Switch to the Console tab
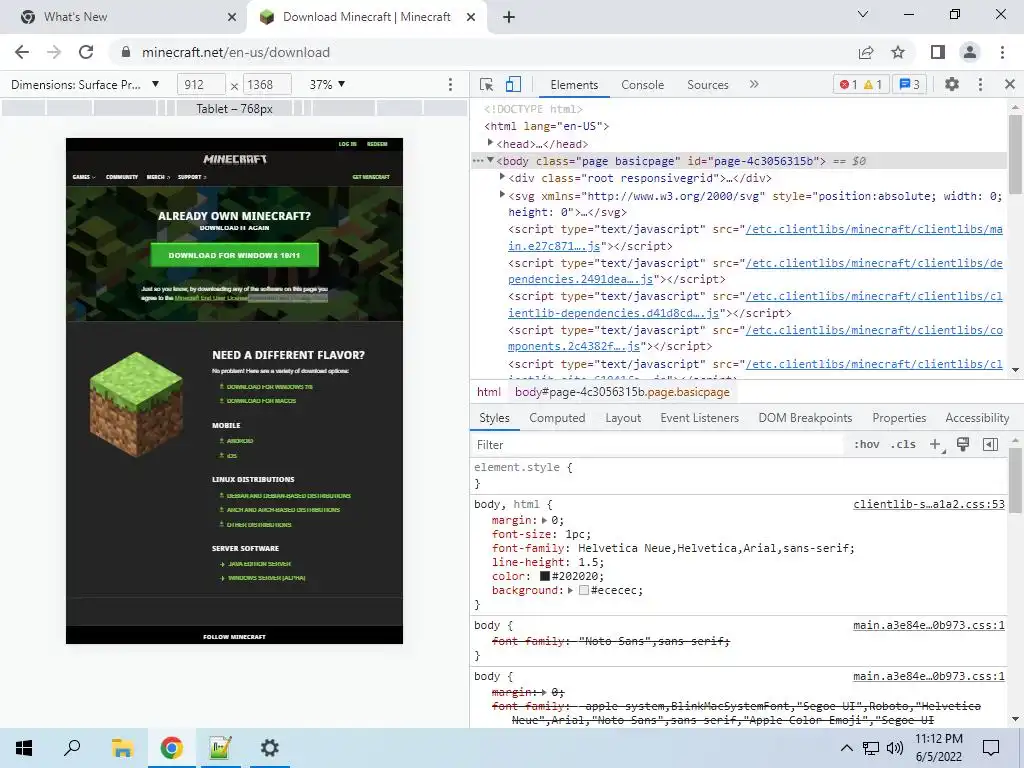Image resolution: width=1024 pixels, height=768 pixels. tap(643, 85)
